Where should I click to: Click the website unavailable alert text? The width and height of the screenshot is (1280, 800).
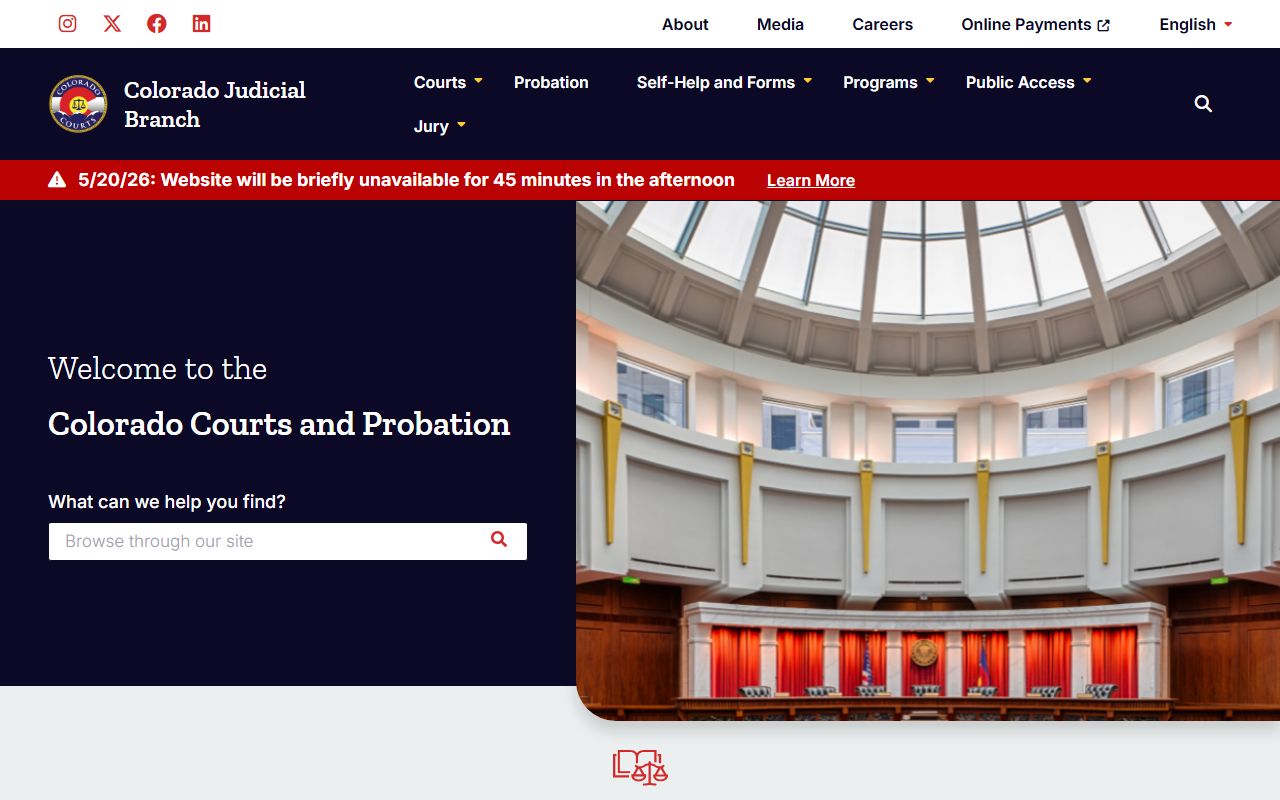coord(406,180)
